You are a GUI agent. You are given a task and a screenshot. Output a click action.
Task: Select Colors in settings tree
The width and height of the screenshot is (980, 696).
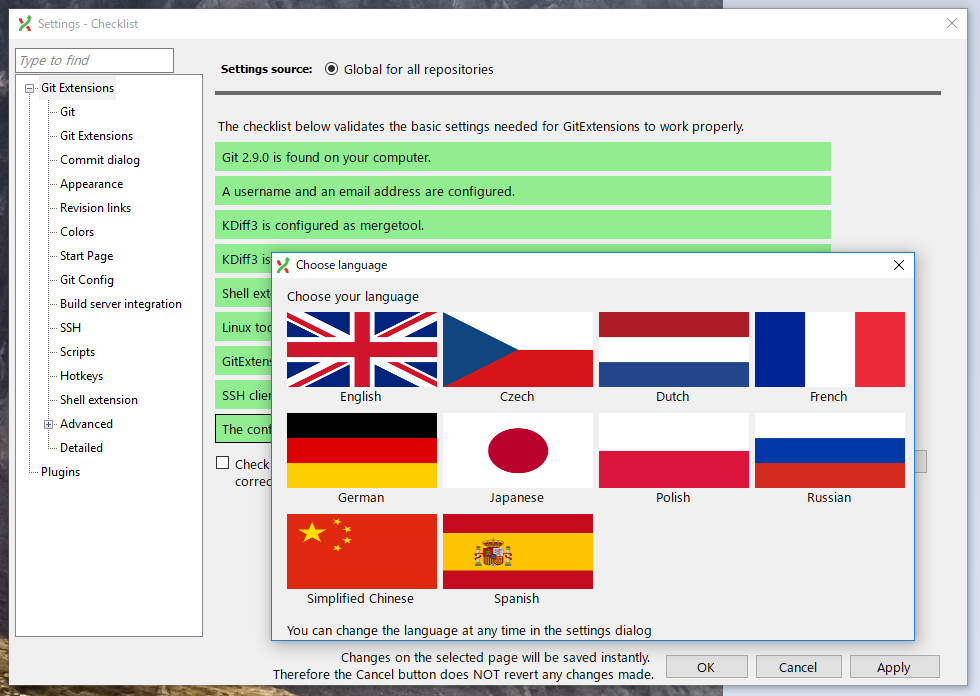pos(77,232)
